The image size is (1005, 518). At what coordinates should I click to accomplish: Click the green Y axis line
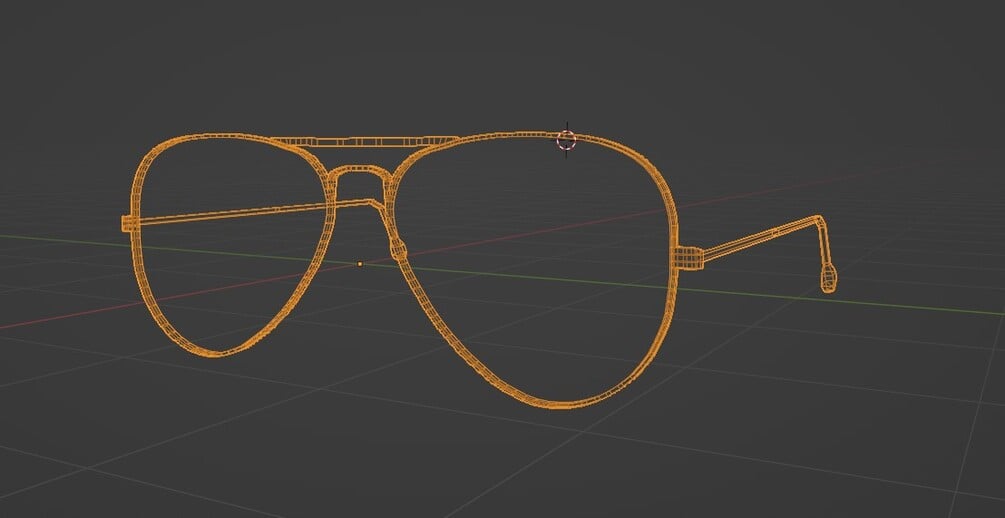(833, 299)
